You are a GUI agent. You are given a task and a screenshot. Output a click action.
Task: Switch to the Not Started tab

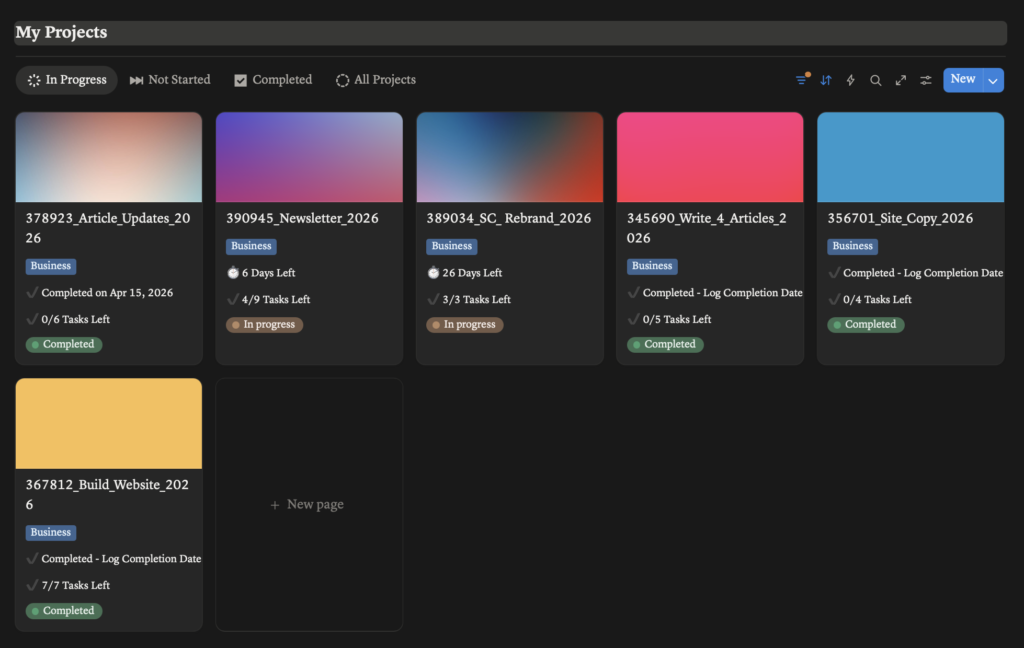click(x=170, y=80)
